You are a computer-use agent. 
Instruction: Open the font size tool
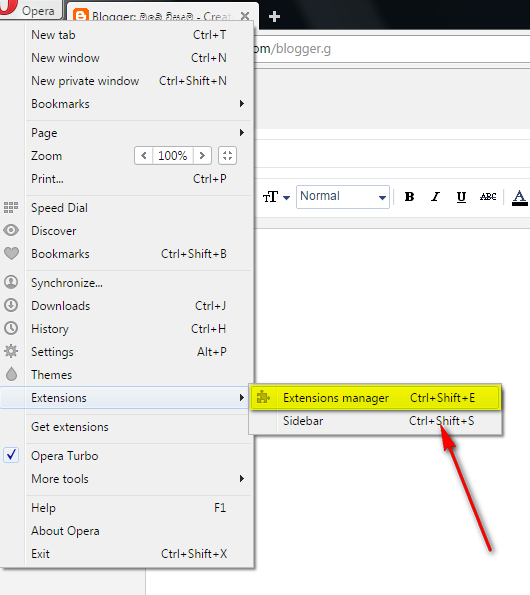click(276, 197)
